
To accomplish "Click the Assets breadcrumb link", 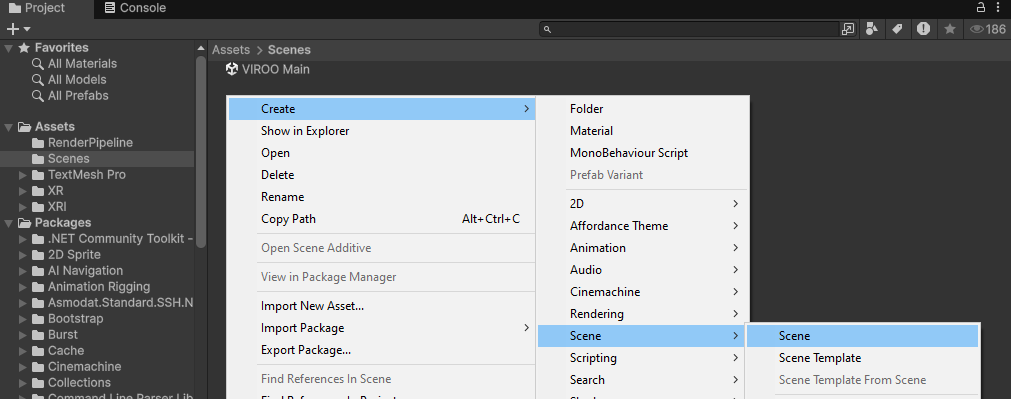I will 231,50.
